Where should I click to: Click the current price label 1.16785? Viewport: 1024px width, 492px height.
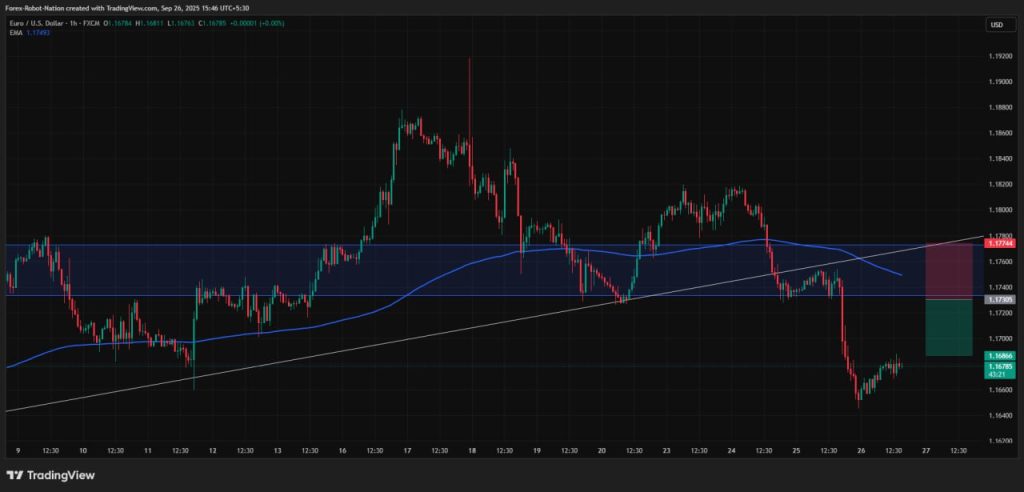coord(999,366)
